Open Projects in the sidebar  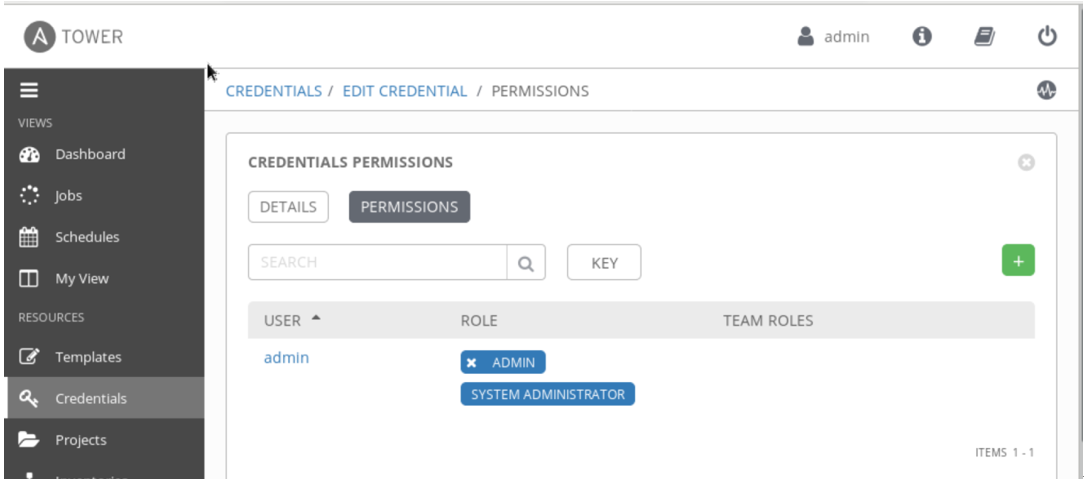[104, 440]
